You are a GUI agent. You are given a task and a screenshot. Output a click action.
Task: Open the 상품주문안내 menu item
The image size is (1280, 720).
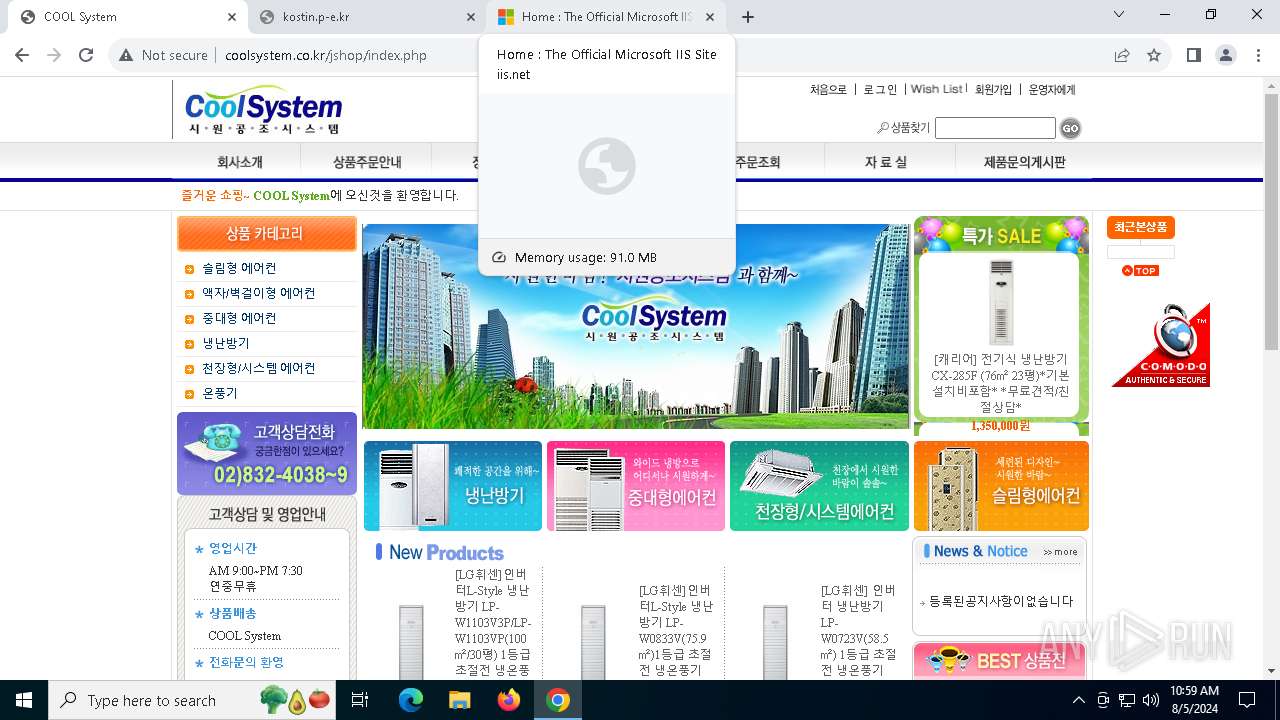pos(367,162)
